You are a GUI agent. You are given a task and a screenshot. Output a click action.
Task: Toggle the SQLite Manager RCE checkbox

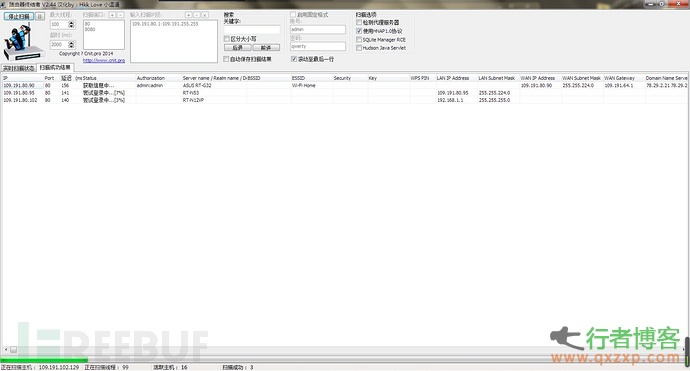359,40
